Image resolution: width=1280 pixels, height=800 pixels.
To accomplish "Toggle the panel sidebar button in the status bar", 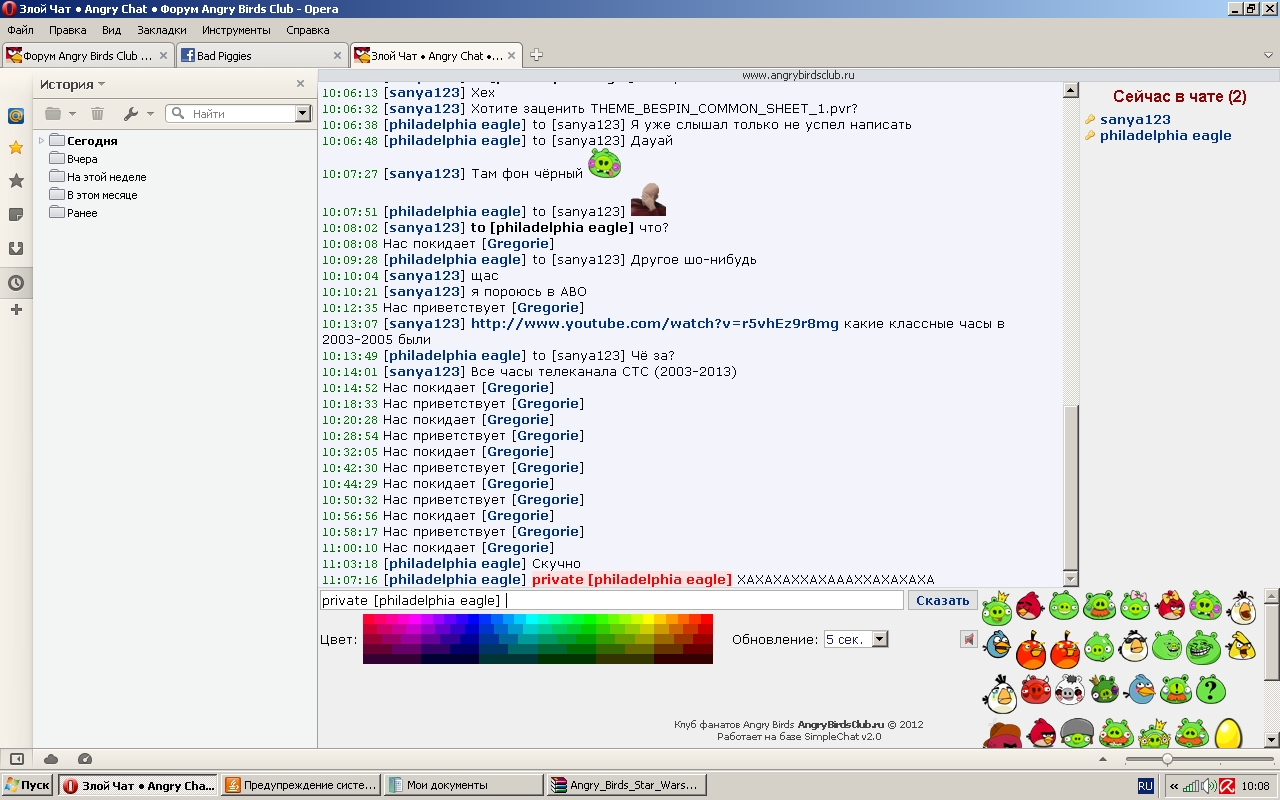I will (17, 759).
